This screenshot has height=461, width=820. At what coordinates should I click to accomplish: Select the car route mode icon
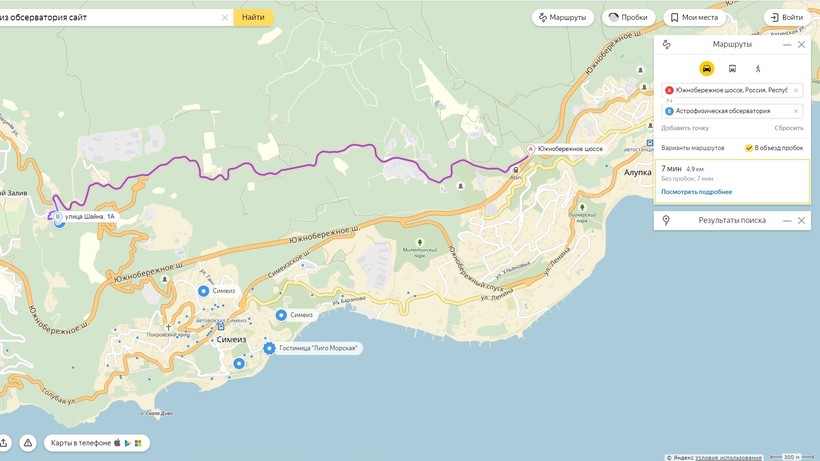point(707,68)
